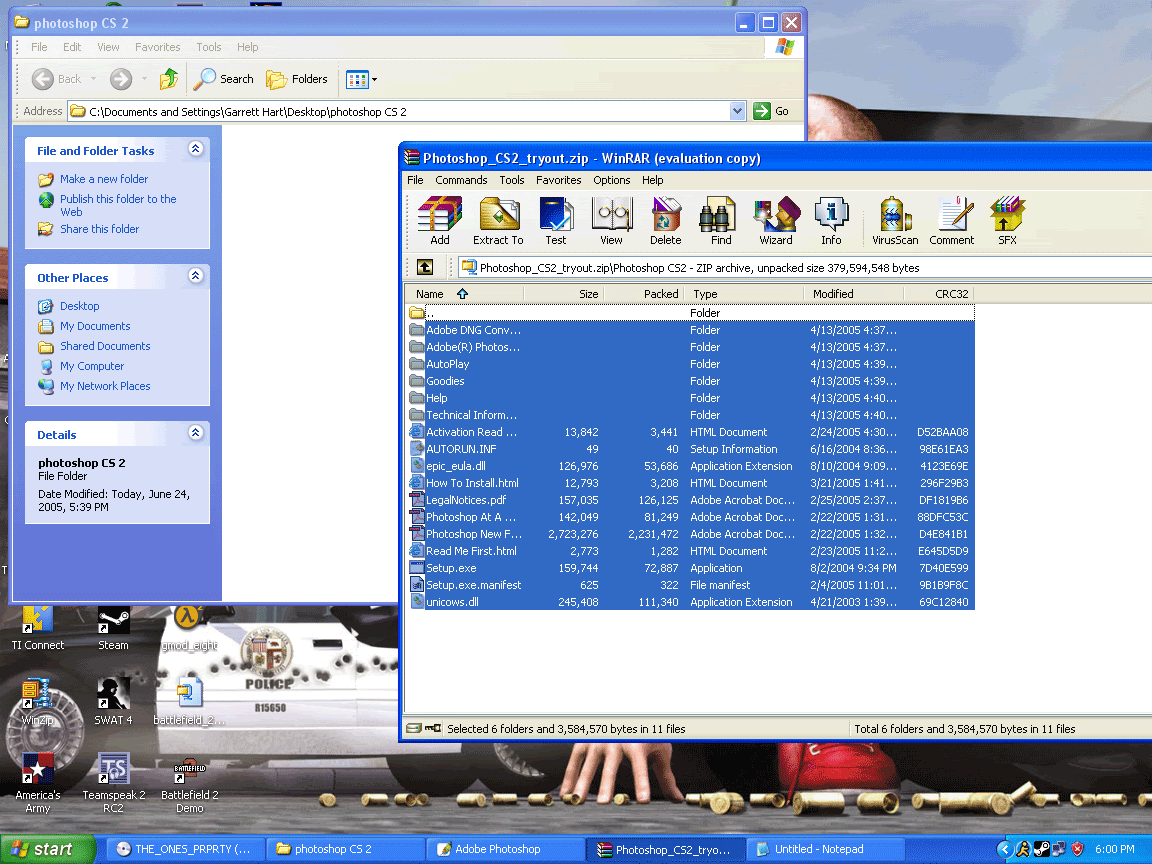This screenshot has height=864, width=1152.
Task: Select the AUTORUN.INF file row
Action: tap(691, 449)
